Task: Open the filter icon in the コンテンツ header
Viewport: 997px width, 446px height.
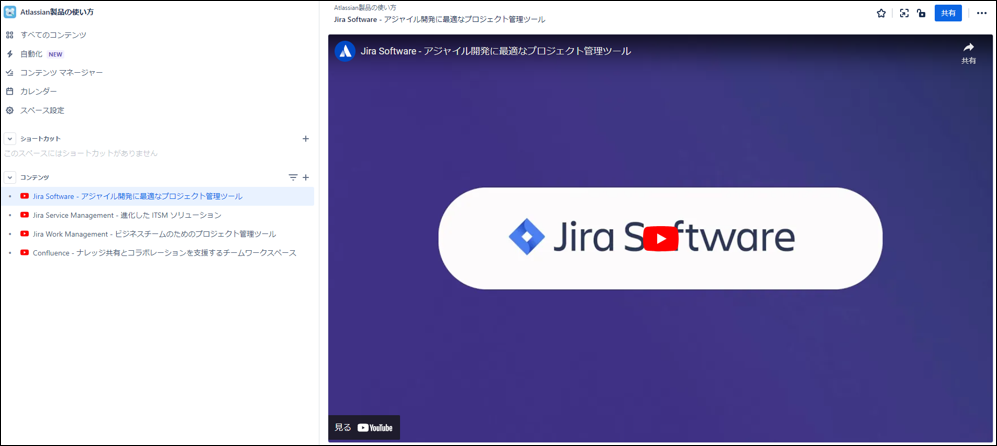Action: [x=293, y=177]
